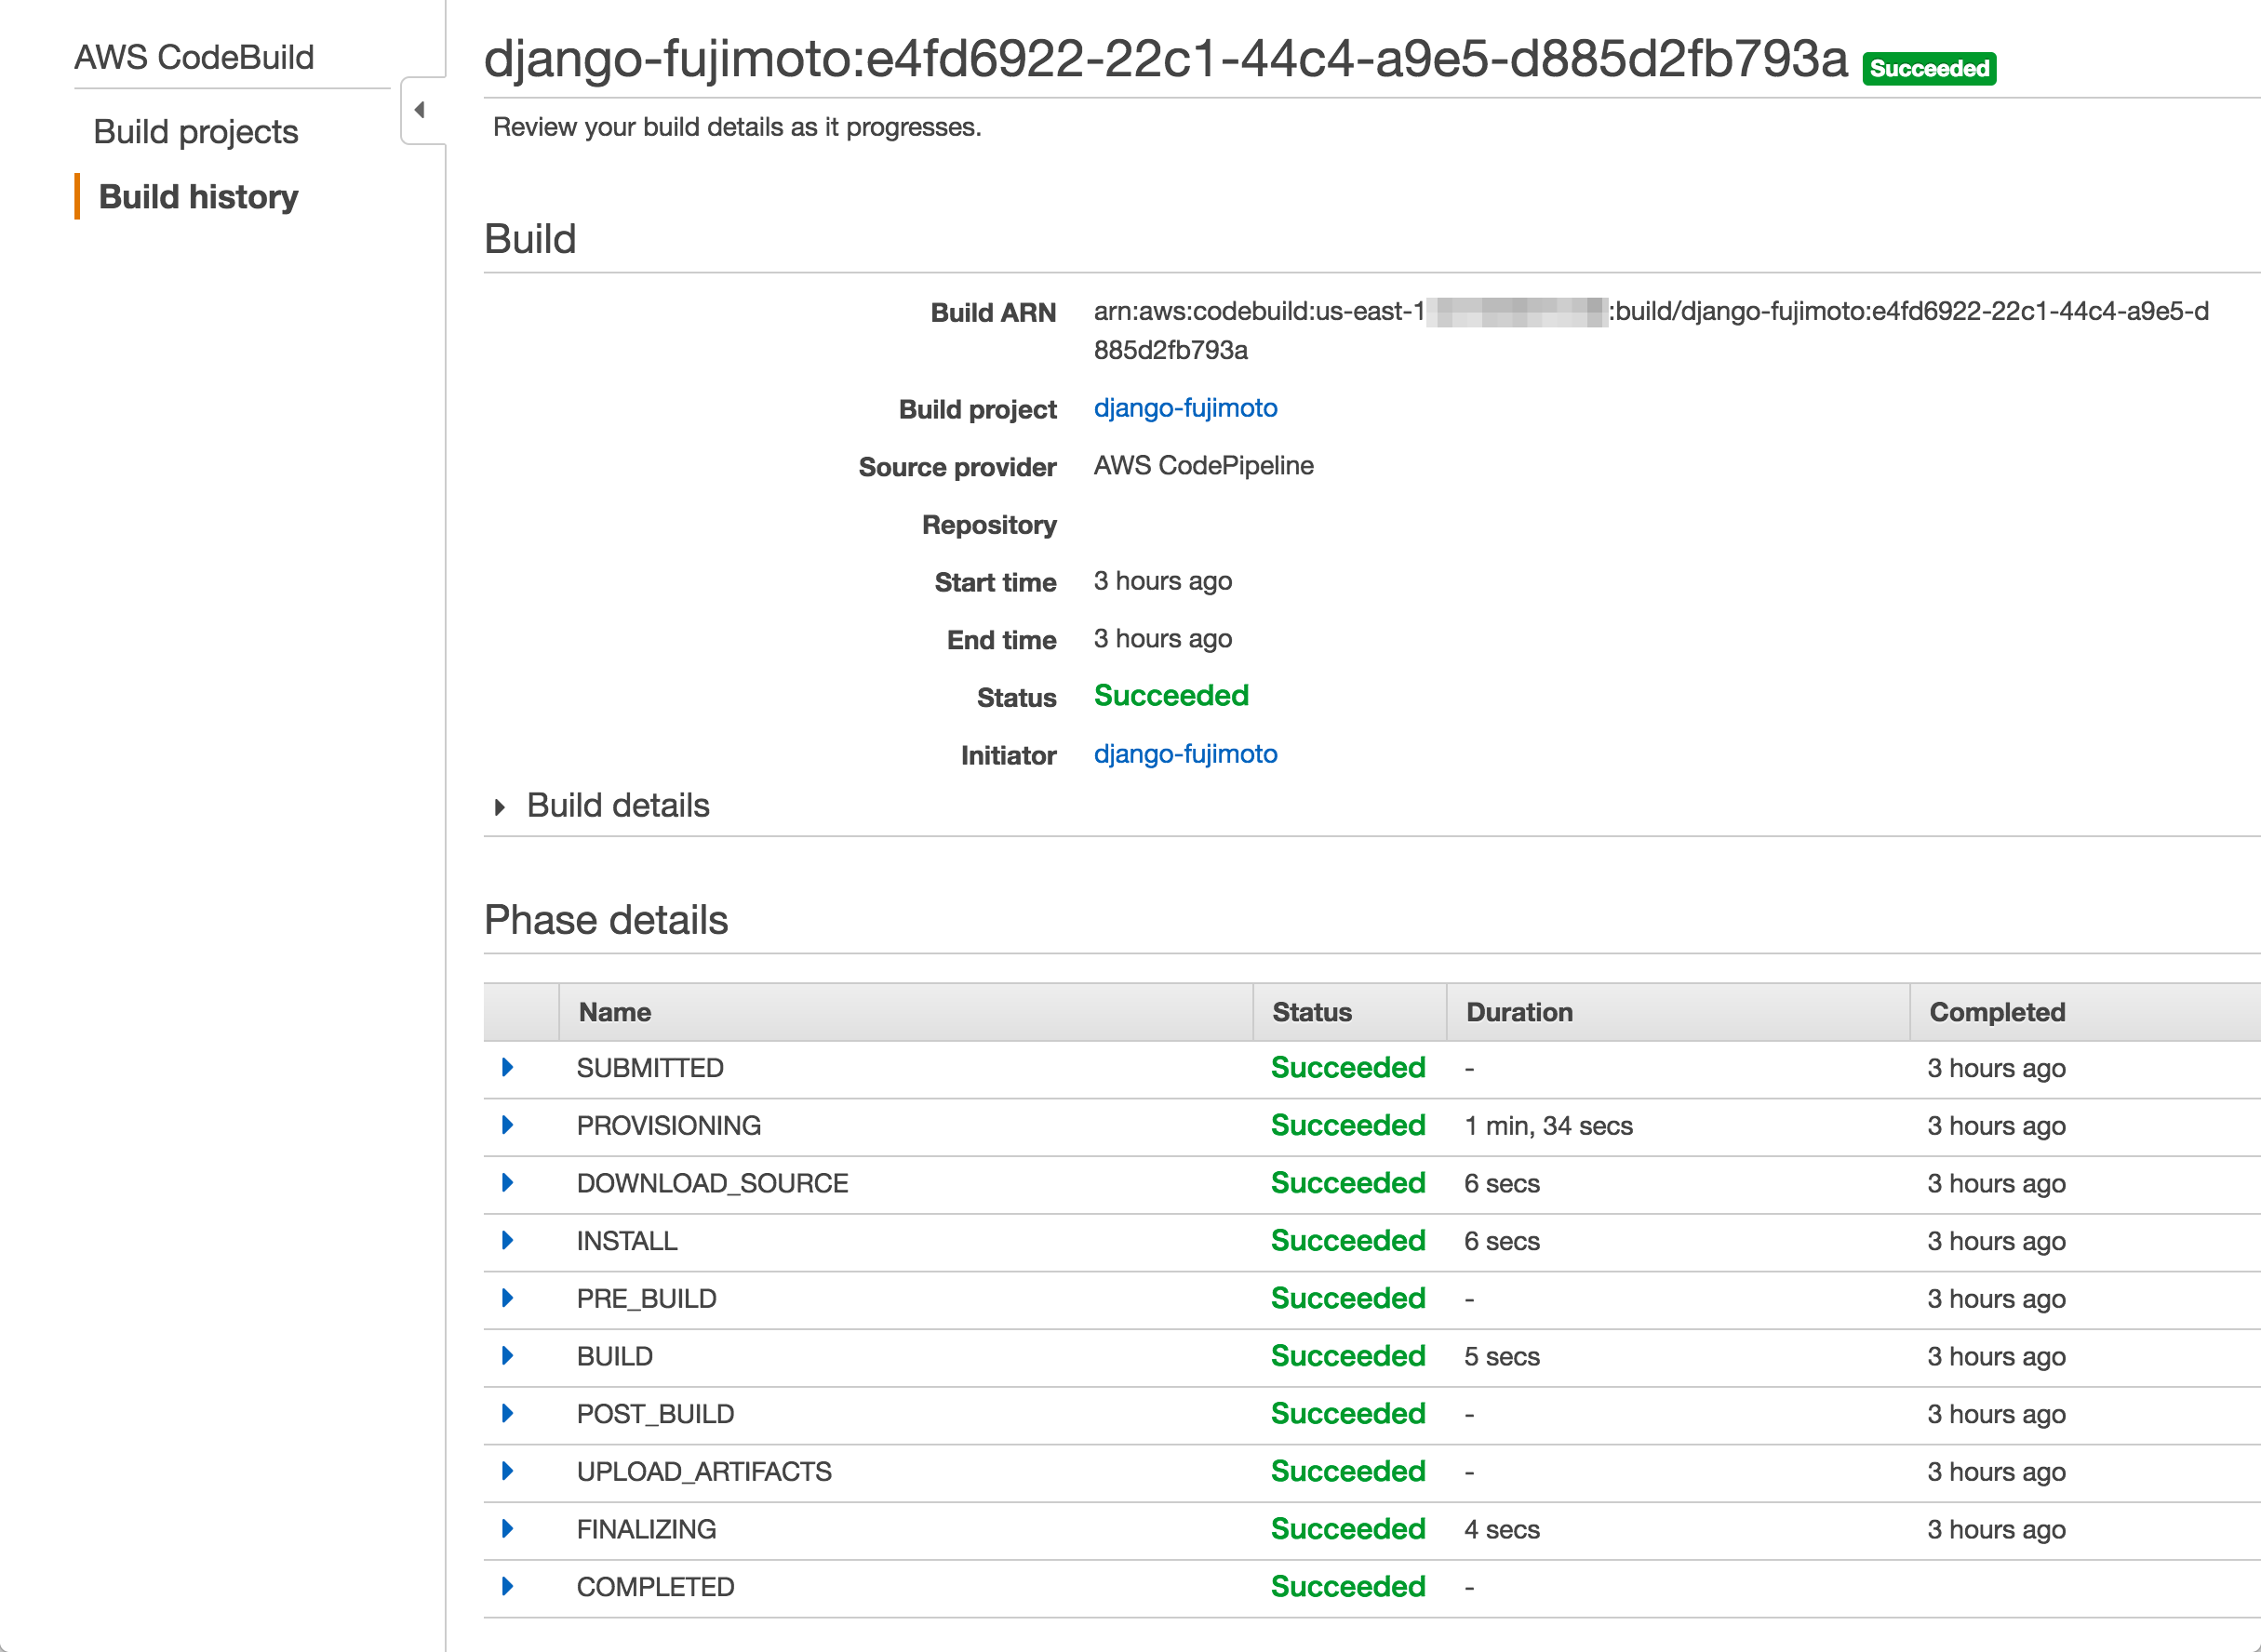Expand the PRE_BUILD phase details
Image resolution: width=2261 pixels, height=1652 pixels.
(507, 1298)
